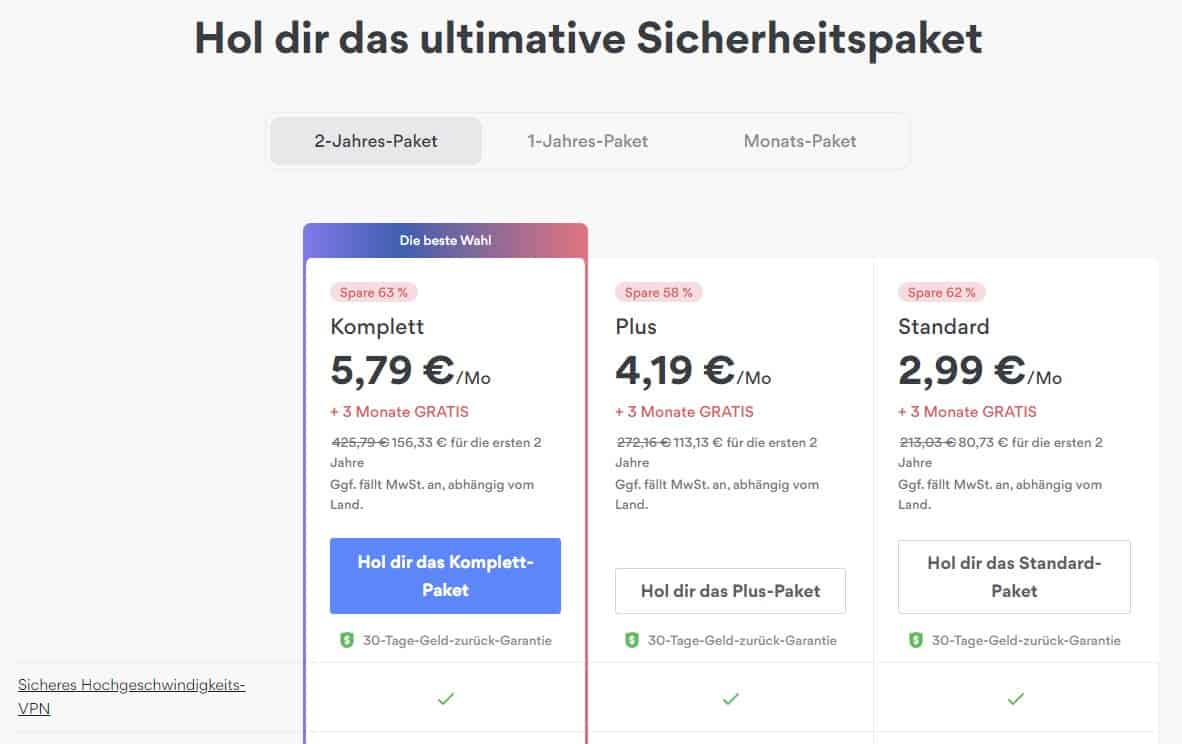This screenshot has height=744, width=1182.
Task: Select the 2-Jahres-Paket tab
Action: point(376,141)
